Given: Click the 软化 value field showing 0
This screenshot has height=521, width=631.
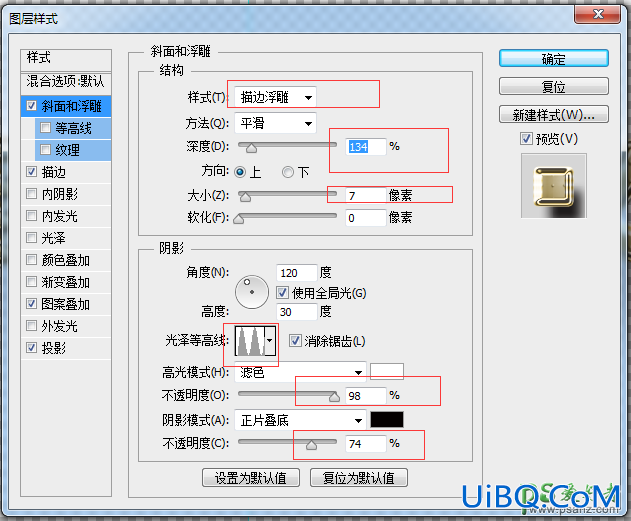Looking at the screenshot, I should (x=365, y=218).
